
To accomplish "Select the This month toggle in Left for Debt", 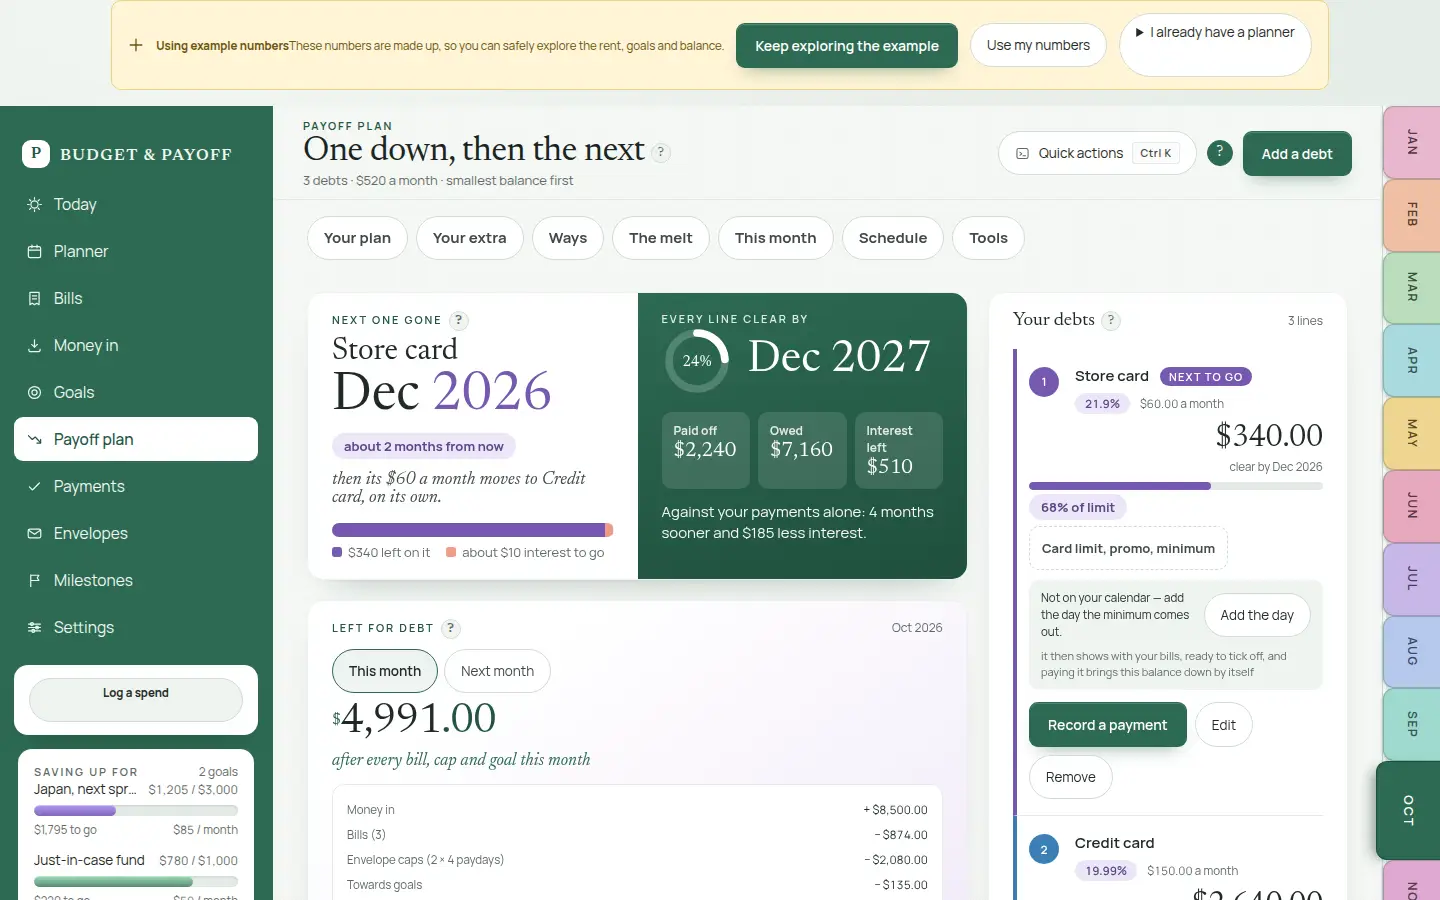I will click(x=385, y=671).
